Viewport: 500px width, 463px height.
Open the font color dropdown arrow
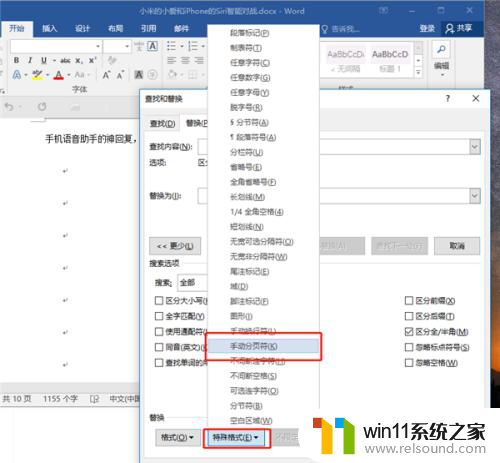pyautogui.click(x=69, y=75)
